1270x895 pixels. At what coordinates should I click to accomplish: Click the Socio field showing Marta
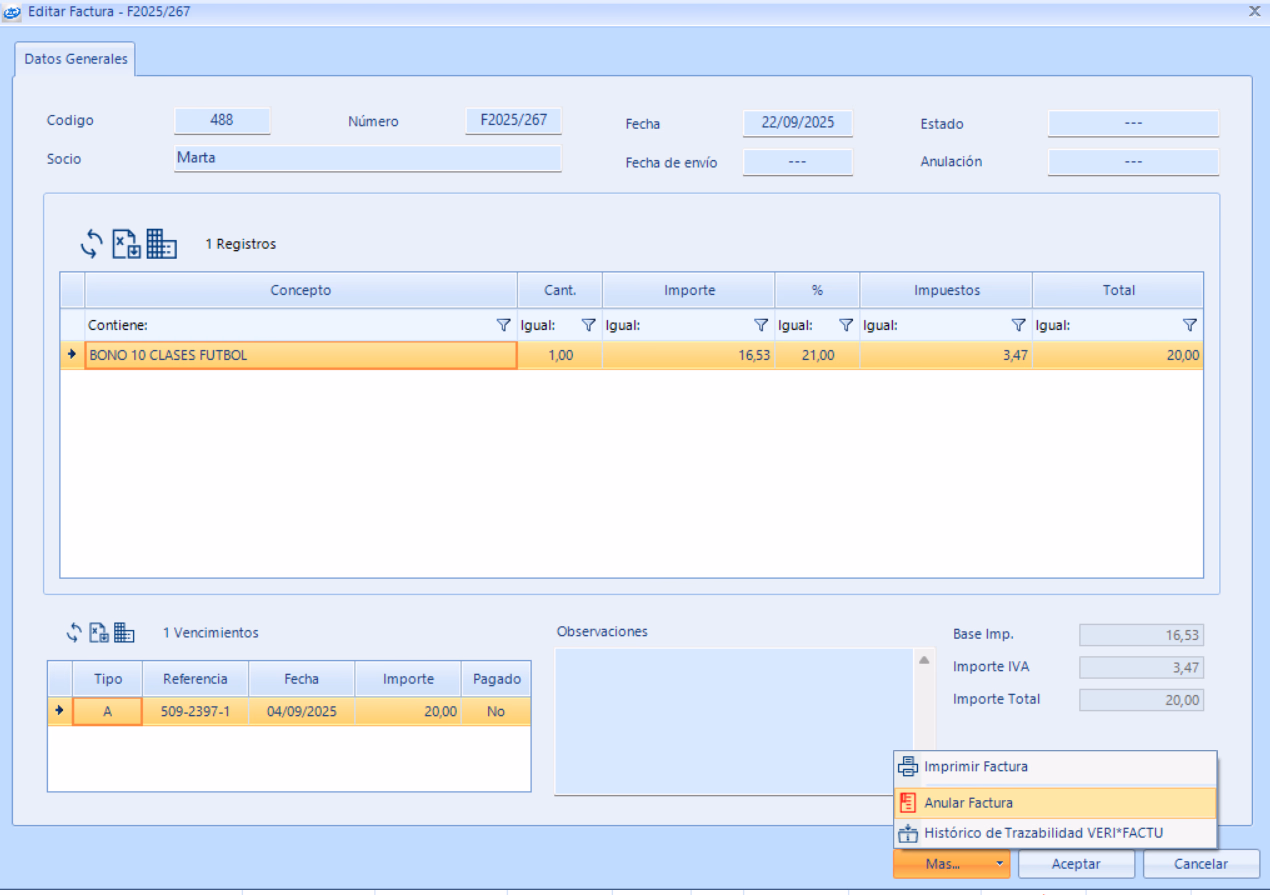click(x=367, y=158)
